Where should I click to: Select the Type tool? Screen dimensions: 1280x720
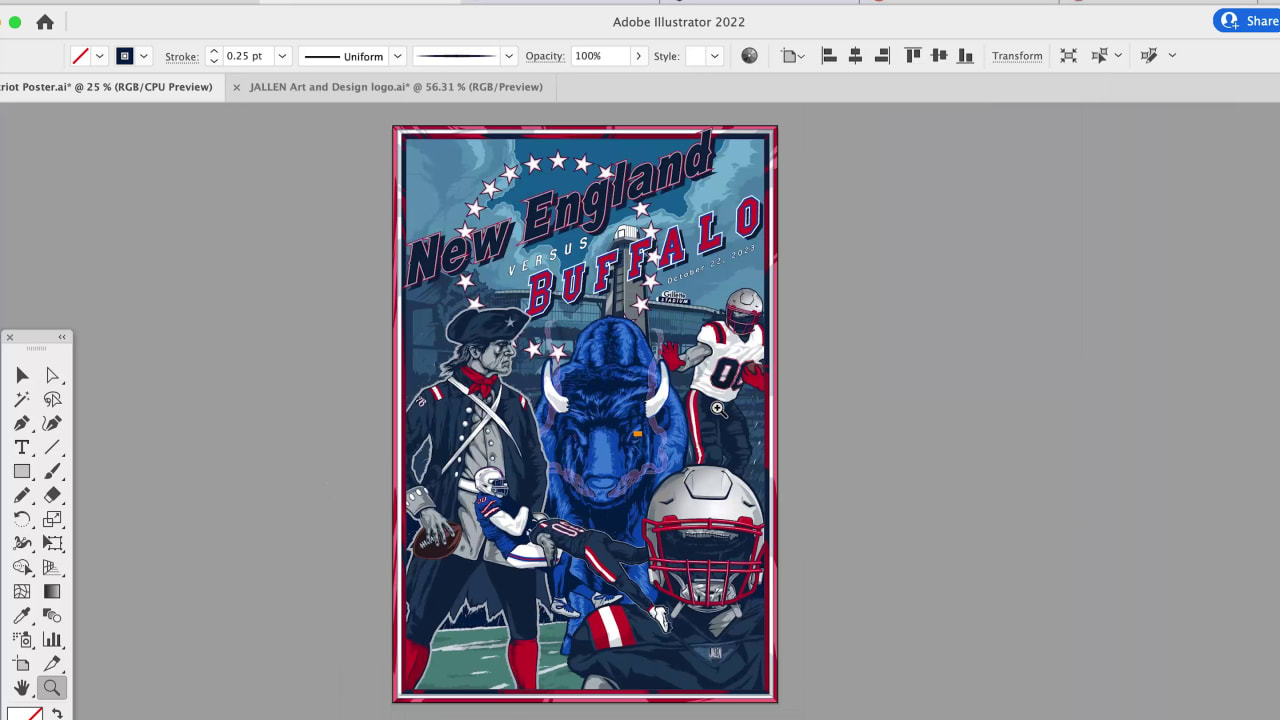tap(22, 447)
